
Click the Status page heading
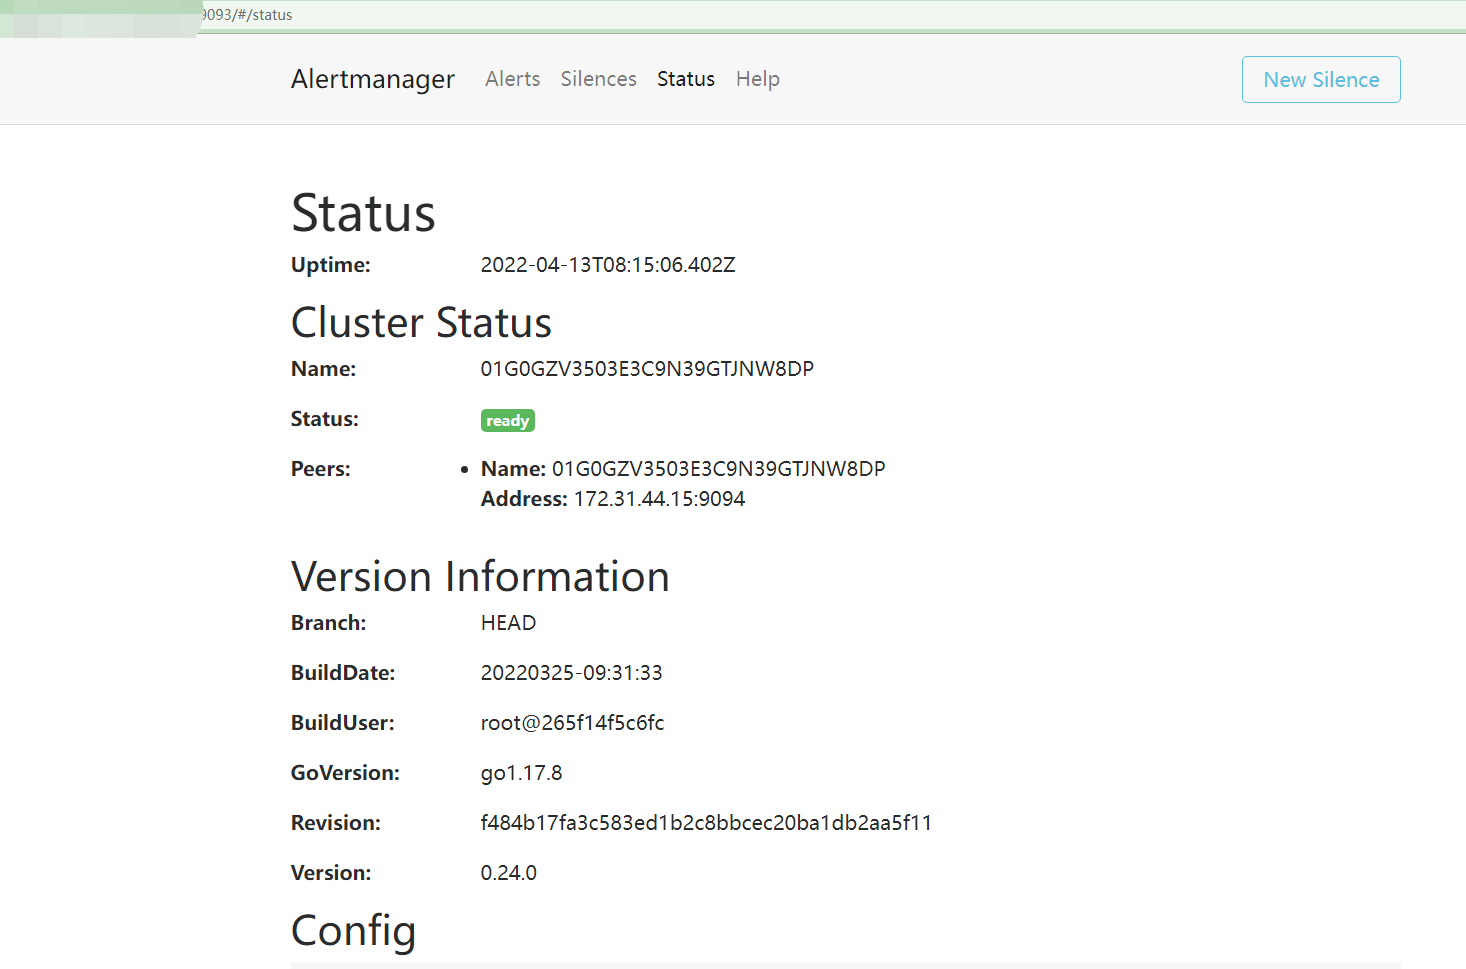point(363,212)
